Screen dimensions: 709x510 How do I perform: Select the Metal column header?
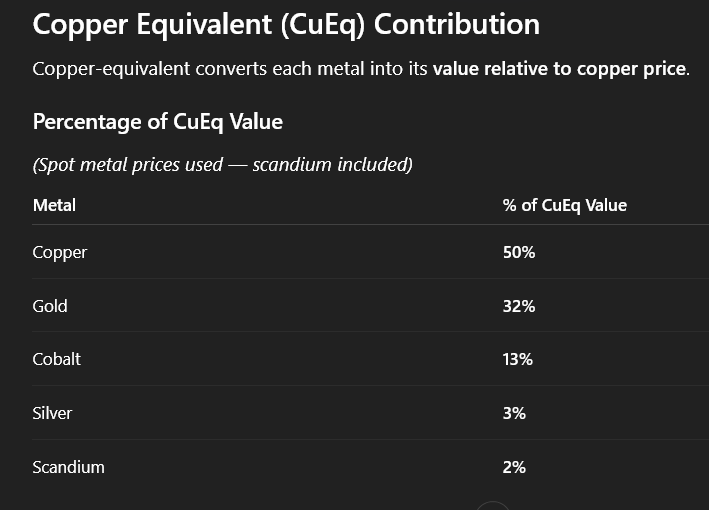(x=54, y=205)
